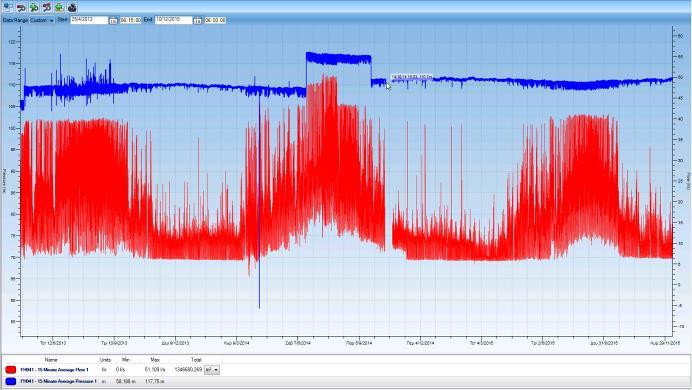Click the green download arrow toolbar icon

(59, 7)
